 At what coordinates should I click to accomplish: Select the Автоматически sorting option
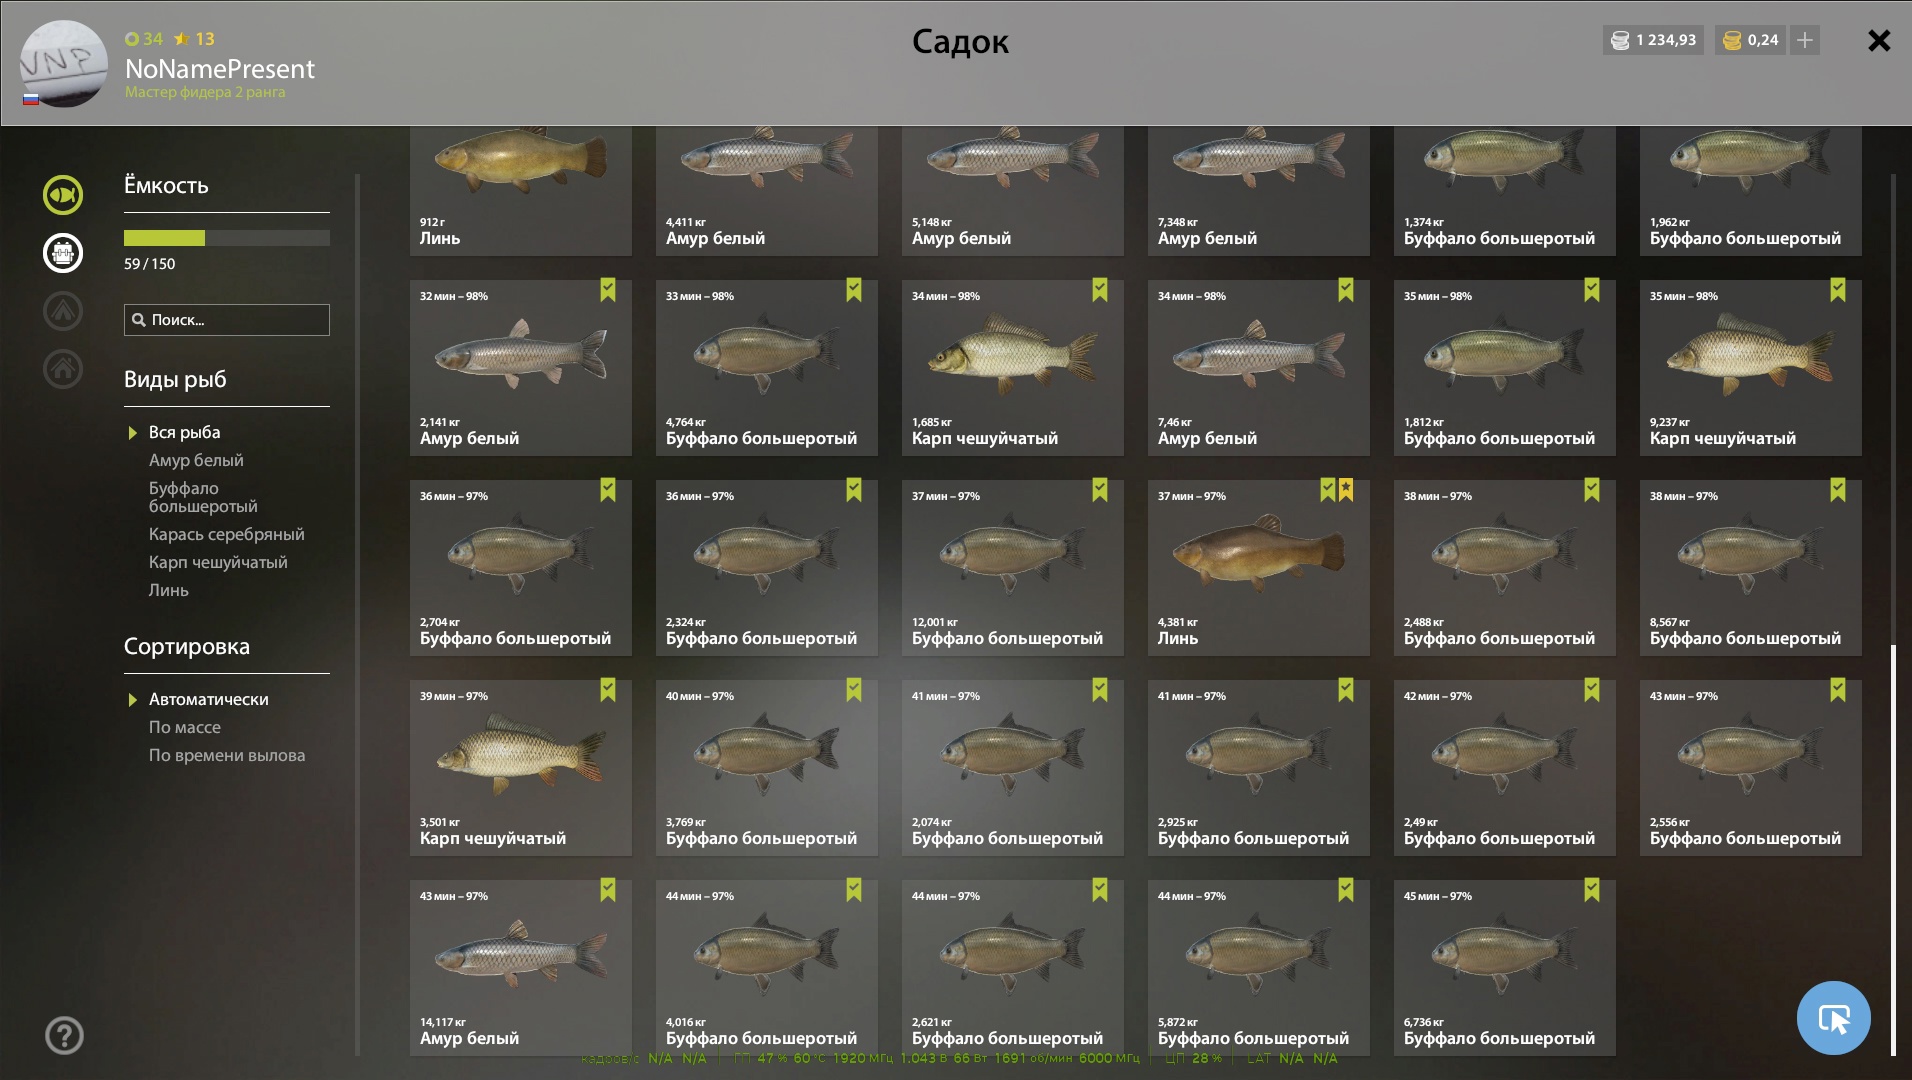click(x=208, y=699)
